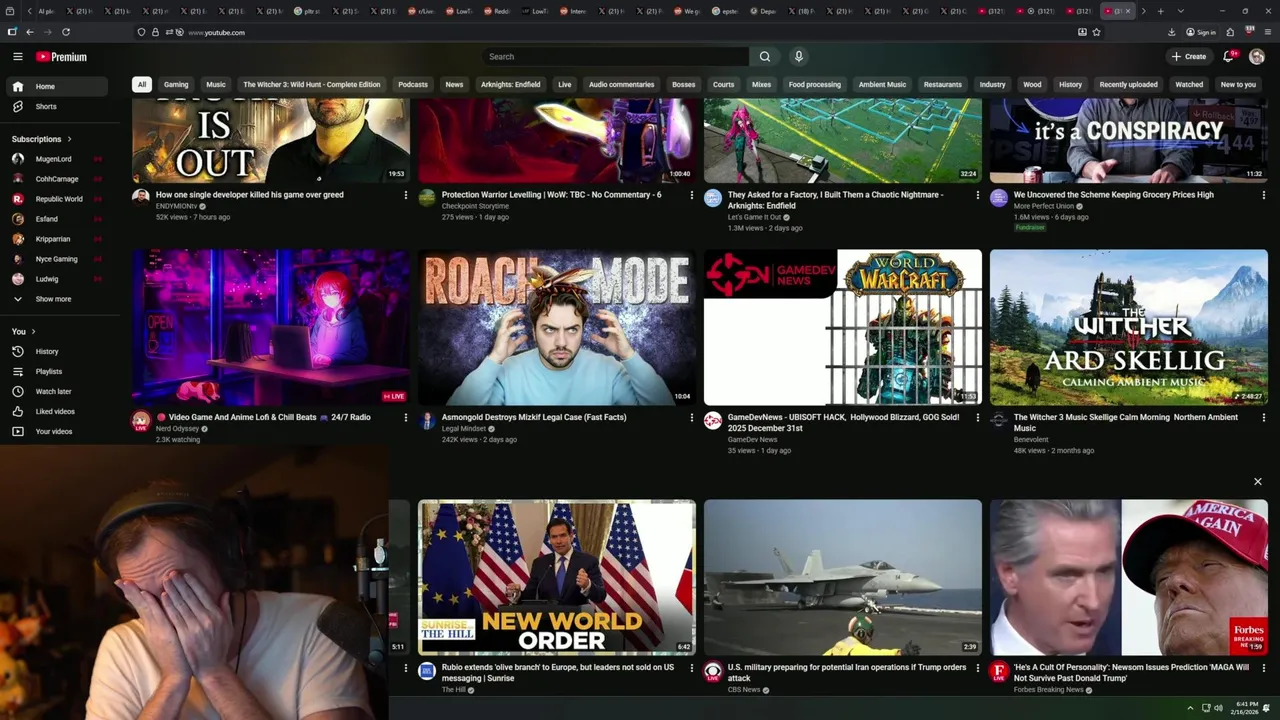The height and width of the screenshot is (720, 1280).
Task: Start voice search with the microphone icon
Action: [x=798, y=57]
